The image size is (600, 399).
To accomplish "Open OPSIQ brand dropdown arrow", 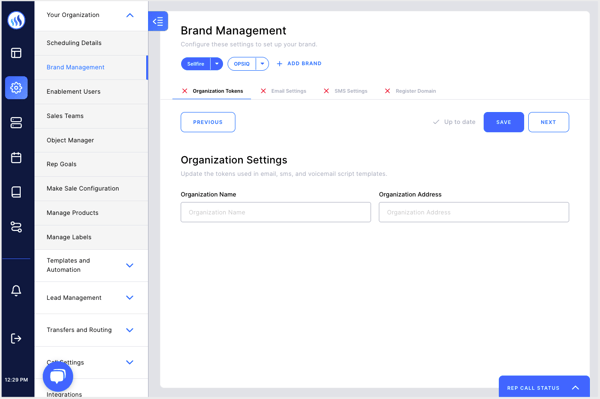I will pyautogui.click(x=262, y=64).
